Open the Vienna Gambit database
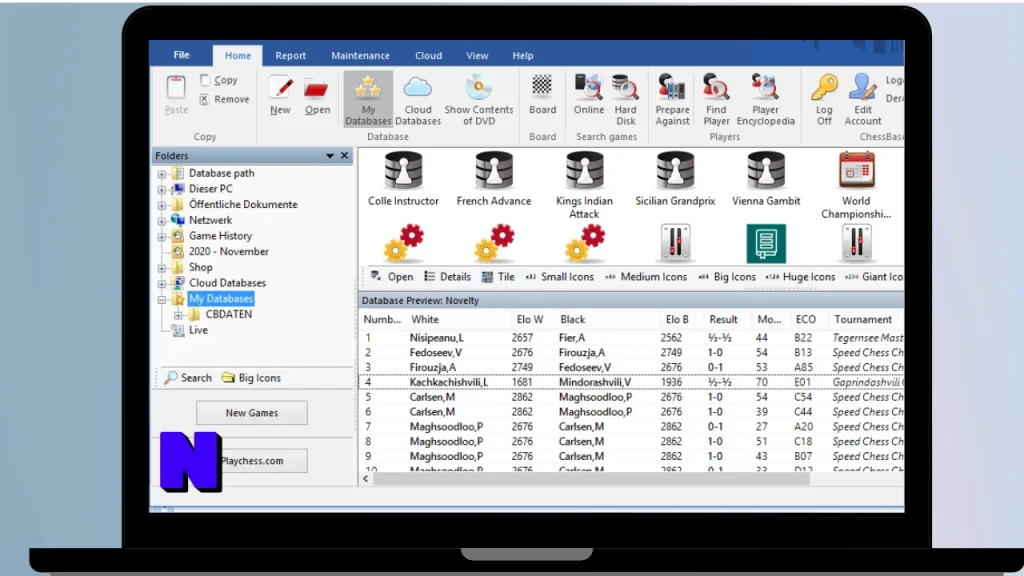The height and width of the screenshot is (576, 1024). point(766,178)
